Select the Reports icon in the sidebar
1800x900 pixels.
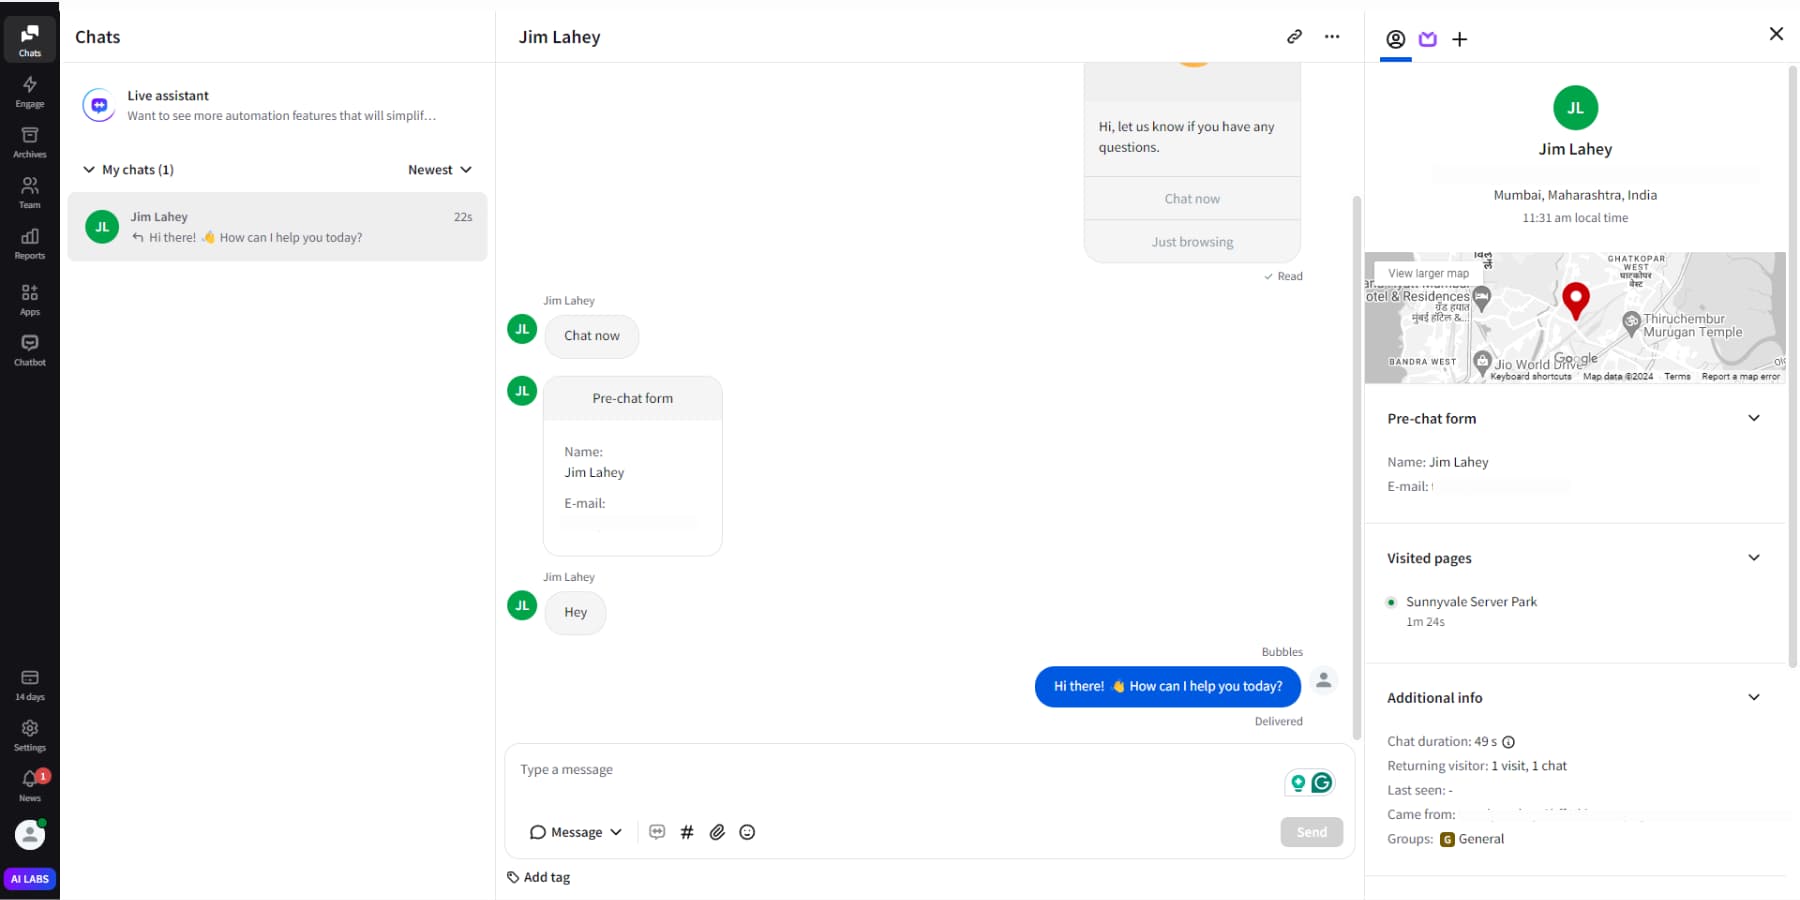click(x=29, y=242)
